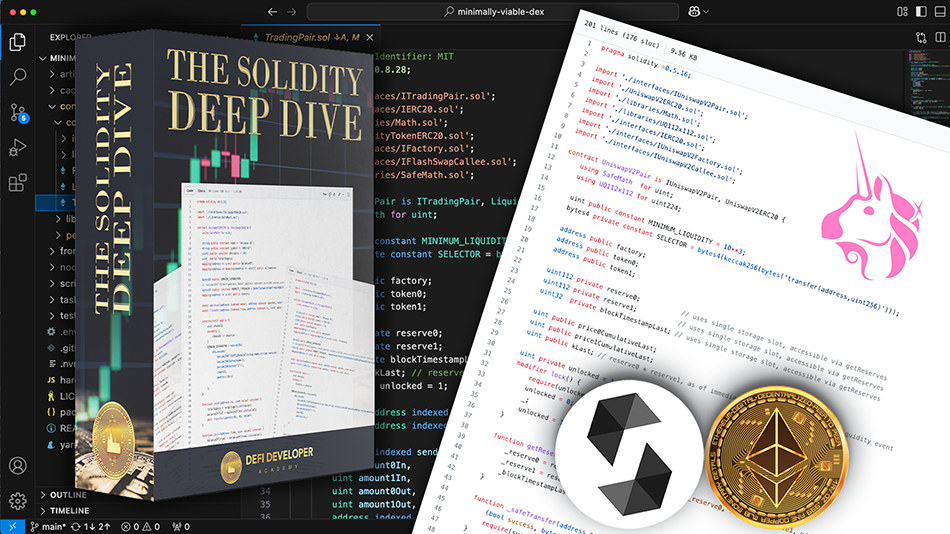
Task: Open Copilot dropdown chevron
Action: tap(706, 12)
